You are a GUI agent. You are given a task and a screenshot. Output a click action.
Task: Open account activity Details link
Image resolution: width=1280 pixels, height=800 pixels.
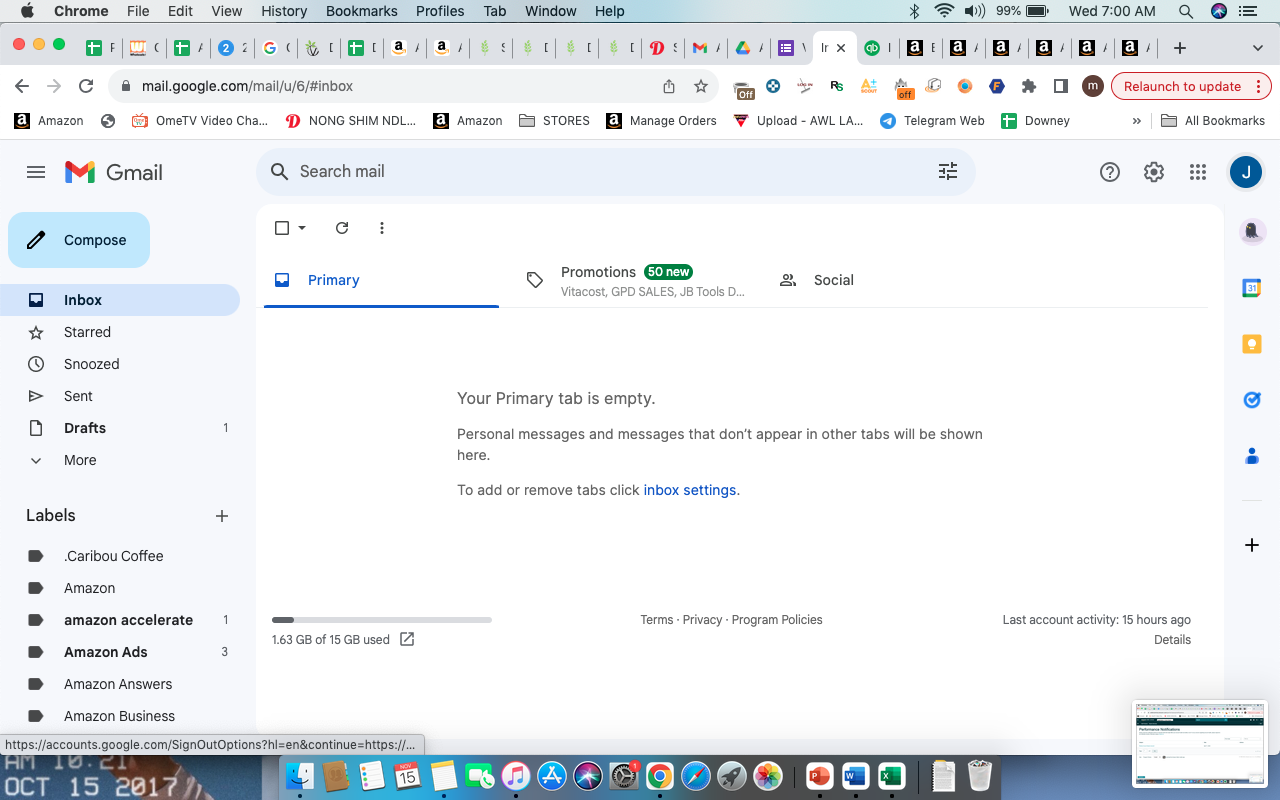click(1172, 640)
